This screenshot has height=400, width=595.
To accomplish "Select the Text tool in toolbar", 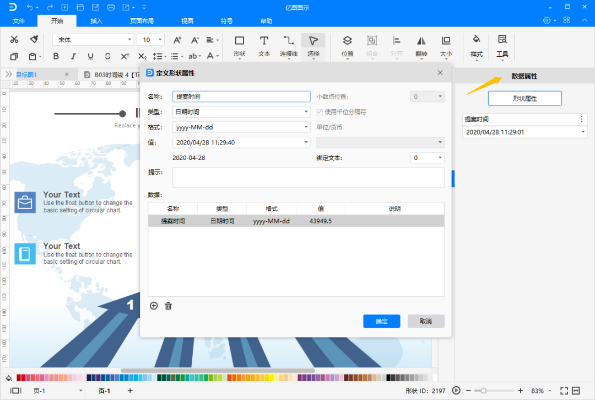I will 264,46.
